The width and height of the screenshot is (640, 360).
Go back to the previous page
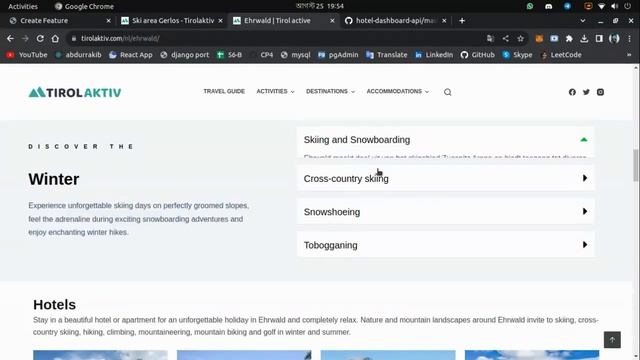[x=10, y=38]
